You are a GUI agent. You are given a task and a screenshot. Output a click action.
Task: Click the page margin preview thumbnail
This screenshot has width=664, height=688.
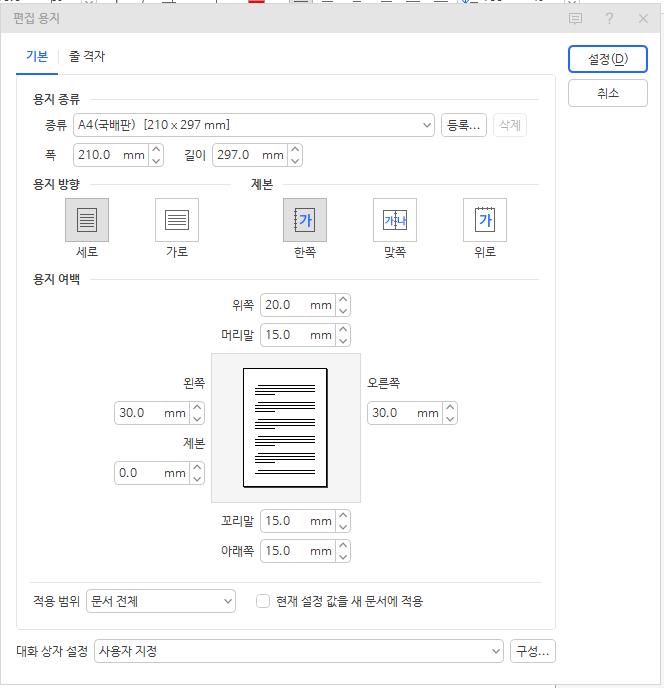click(285, 427)
